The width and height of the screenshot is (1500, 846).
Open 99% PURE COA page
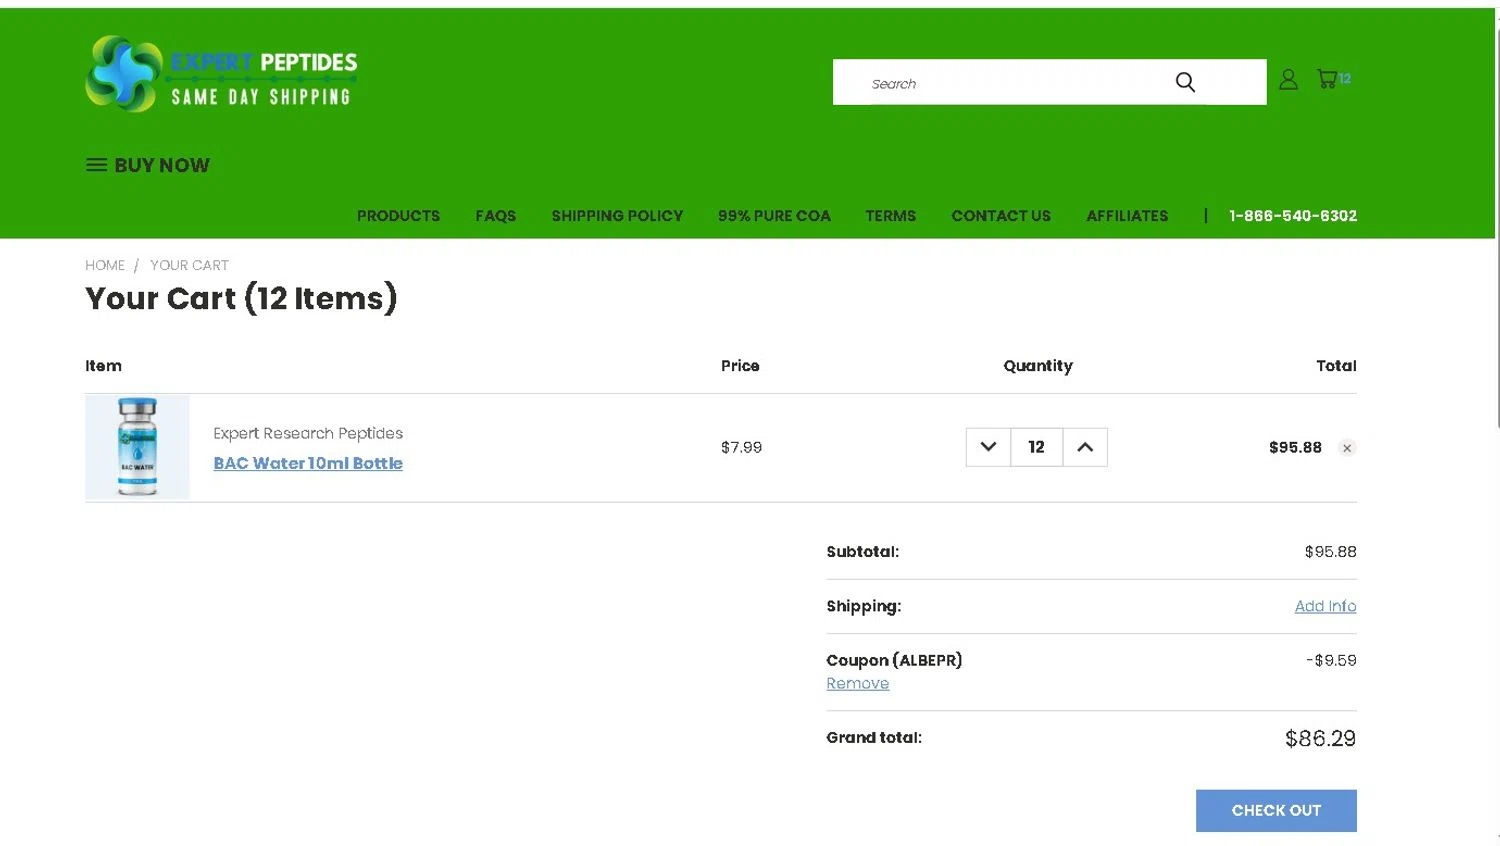[x=774, y=216]
